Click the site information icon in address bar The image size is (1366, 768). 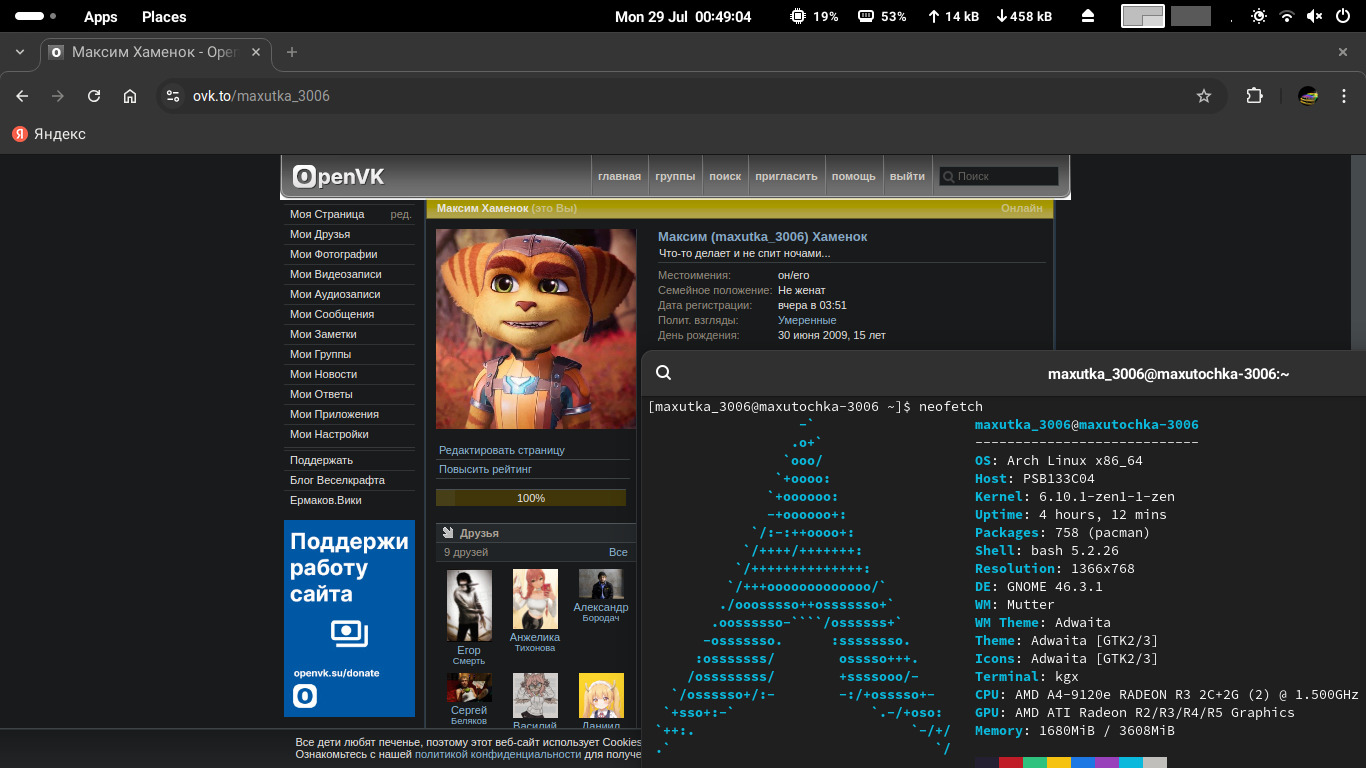[173, 96]
